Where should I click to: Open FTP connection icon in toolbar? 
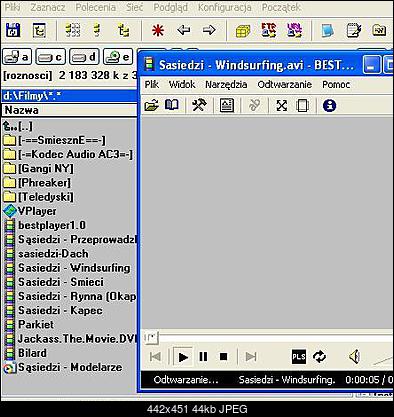pos(269,30)
